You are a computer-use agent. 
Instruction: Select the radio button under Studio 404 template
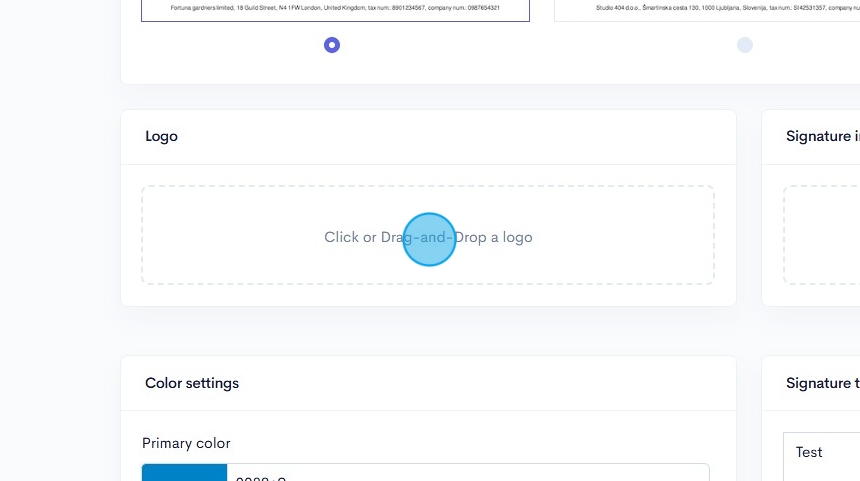(x=744, y=45)
